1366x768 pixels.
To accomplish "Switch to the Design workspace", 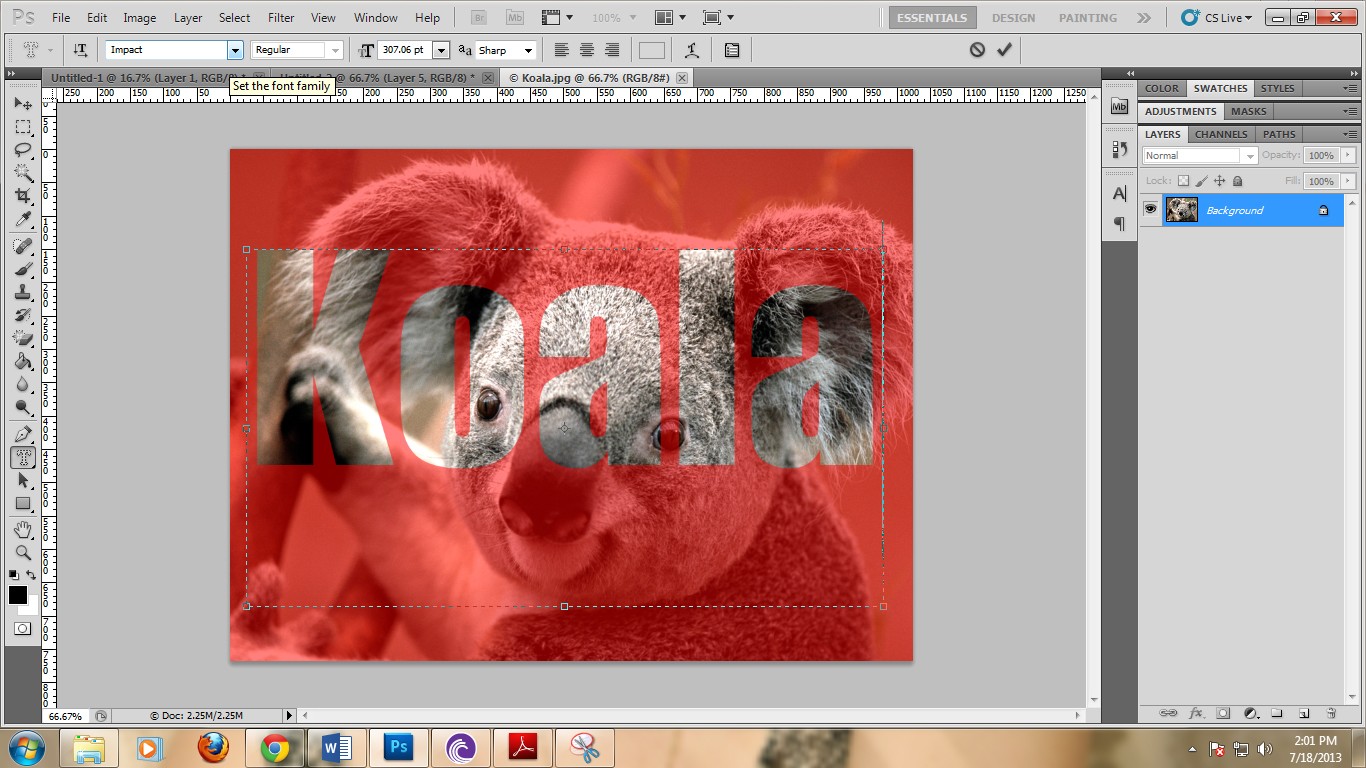I will [x=1013, y=18].
